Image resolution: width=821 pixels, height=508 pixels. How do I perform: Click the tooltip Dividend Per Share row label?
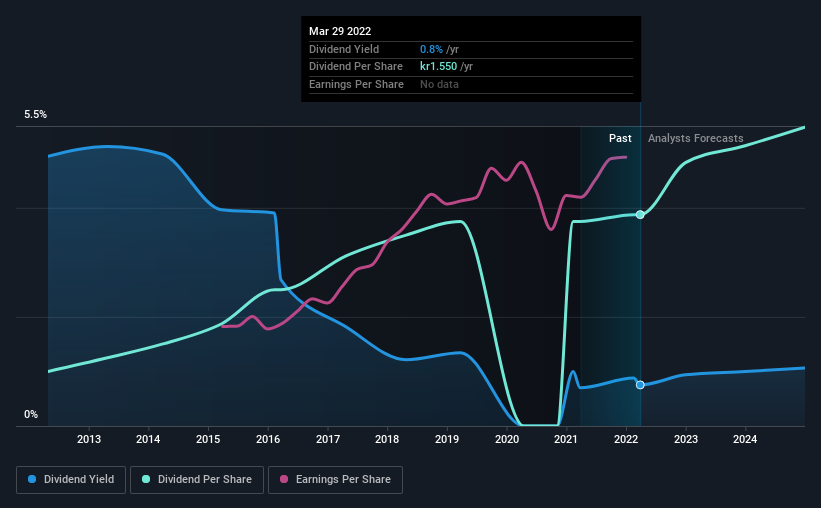point(356,67)
